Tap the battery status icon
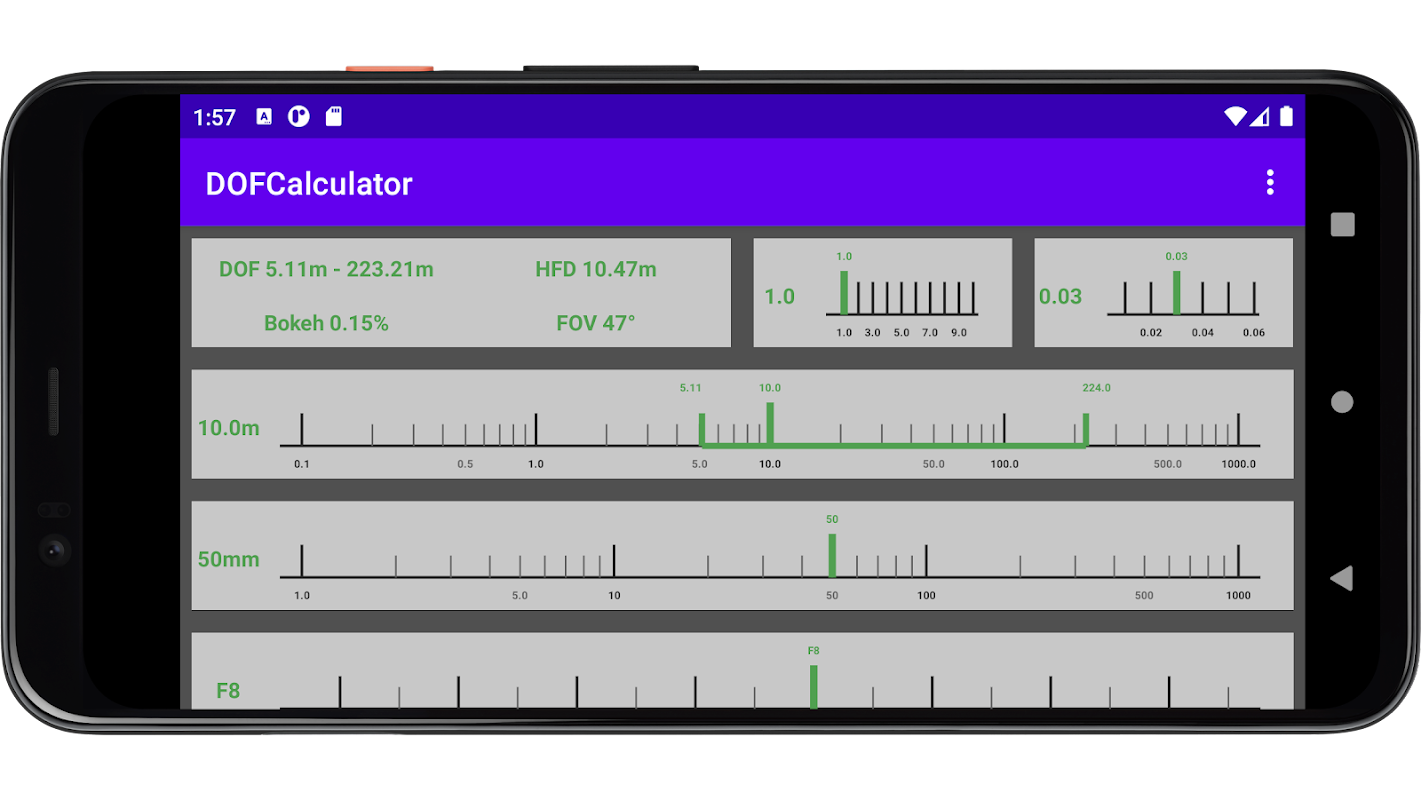The width and height of the screenshot is (1421, 800). pos(1286,117)
